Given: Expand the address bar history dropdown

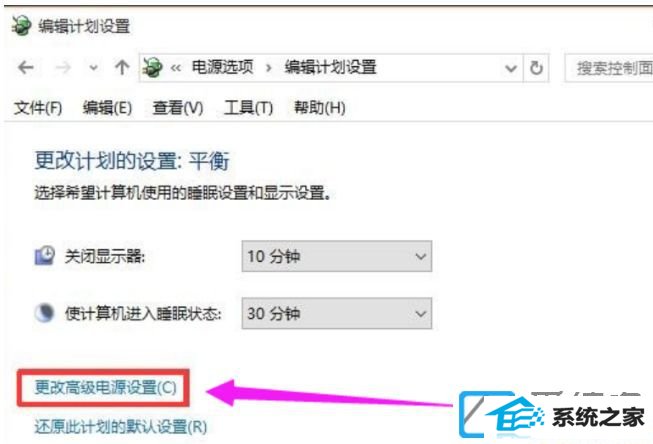Looking at the screenshot, I should (x=511, y=68).
